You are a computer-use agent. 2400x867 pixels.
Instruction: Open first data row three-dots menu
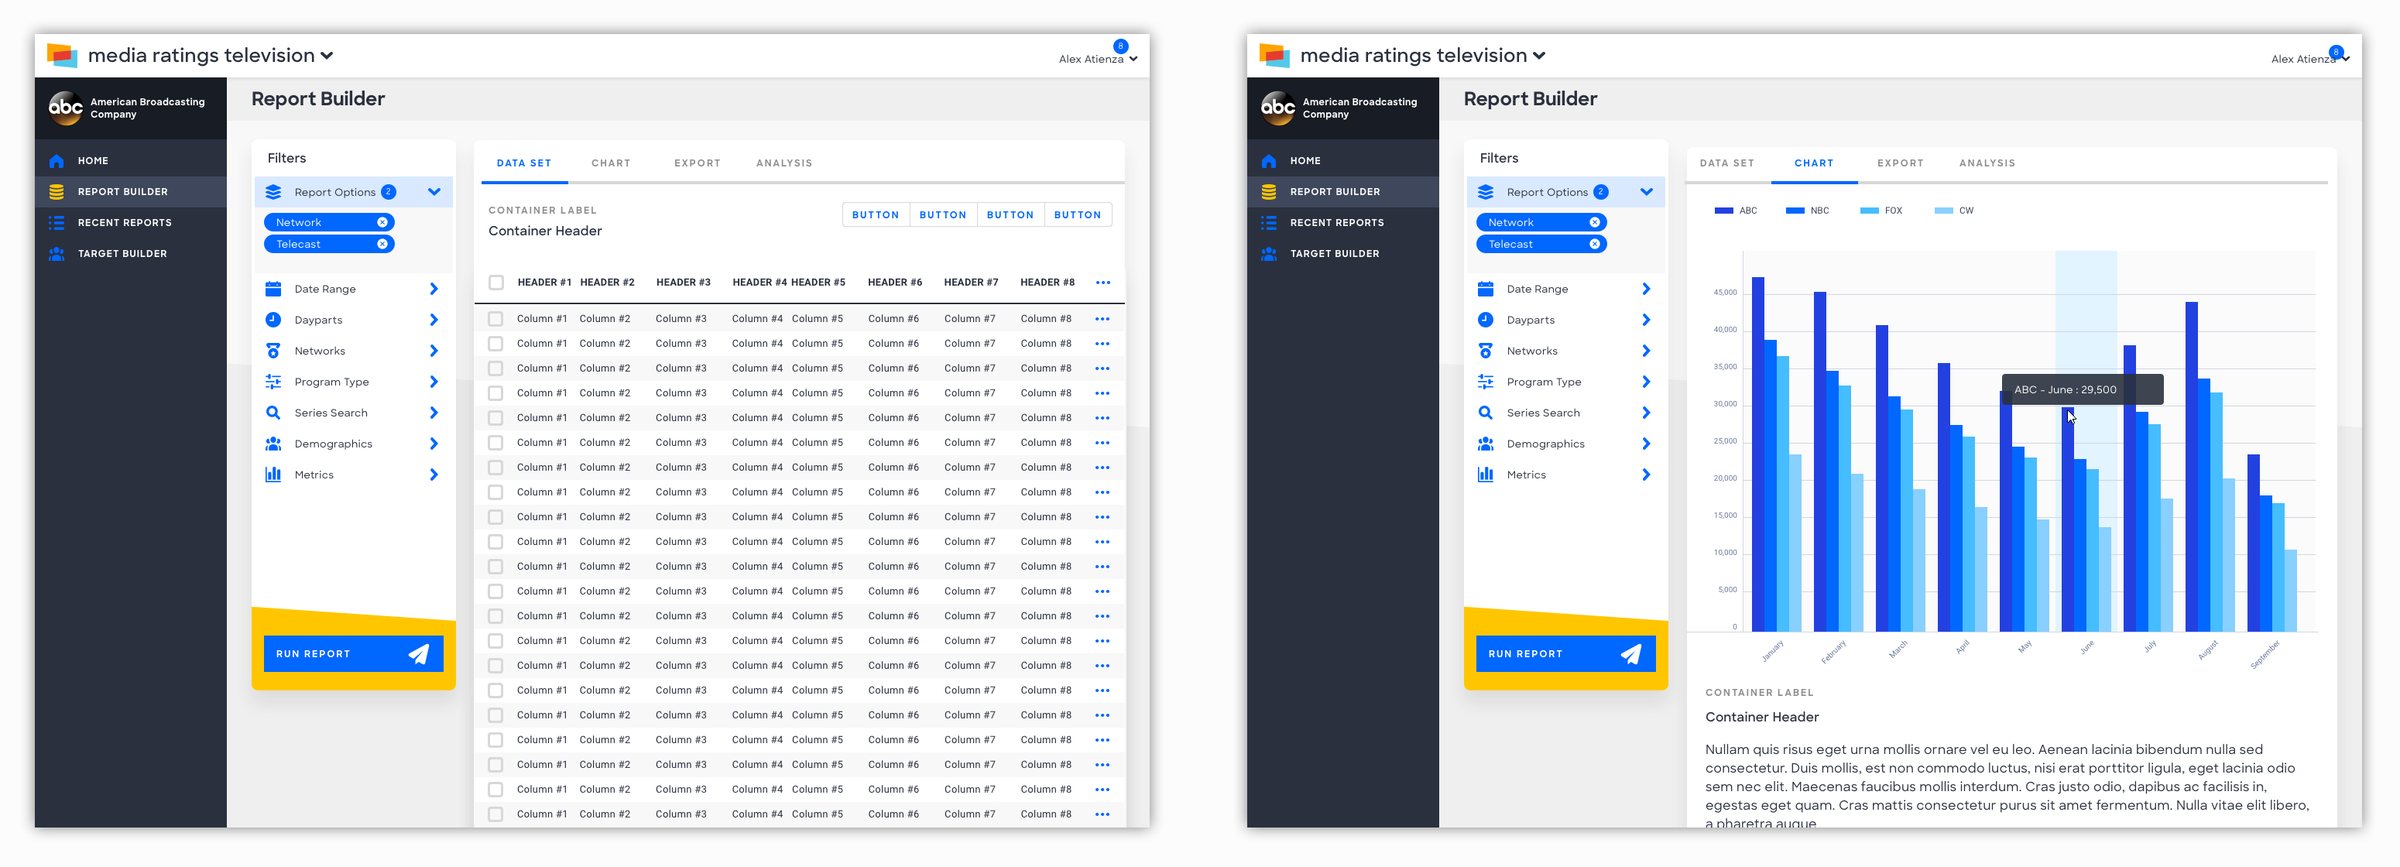[x=1102, y=319]
